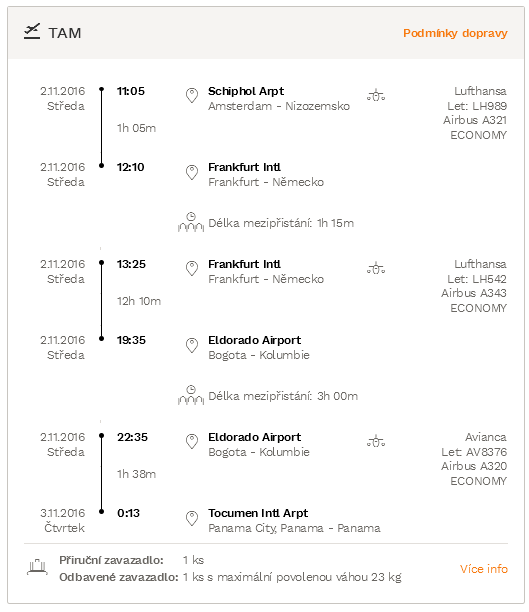Viewport: 529px width, 612px height.
Task: Click the luggage icon by Příruční zavazadlo
Action: [37, 567]
